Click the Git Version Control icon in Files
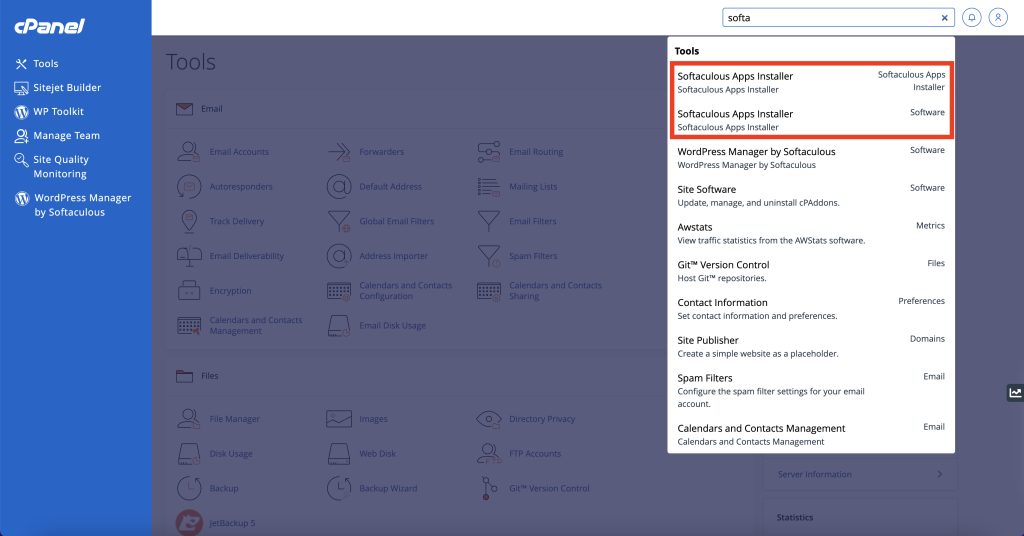Image resolution: width=1024 pixels, height=536 pixels. click(488, 488)
